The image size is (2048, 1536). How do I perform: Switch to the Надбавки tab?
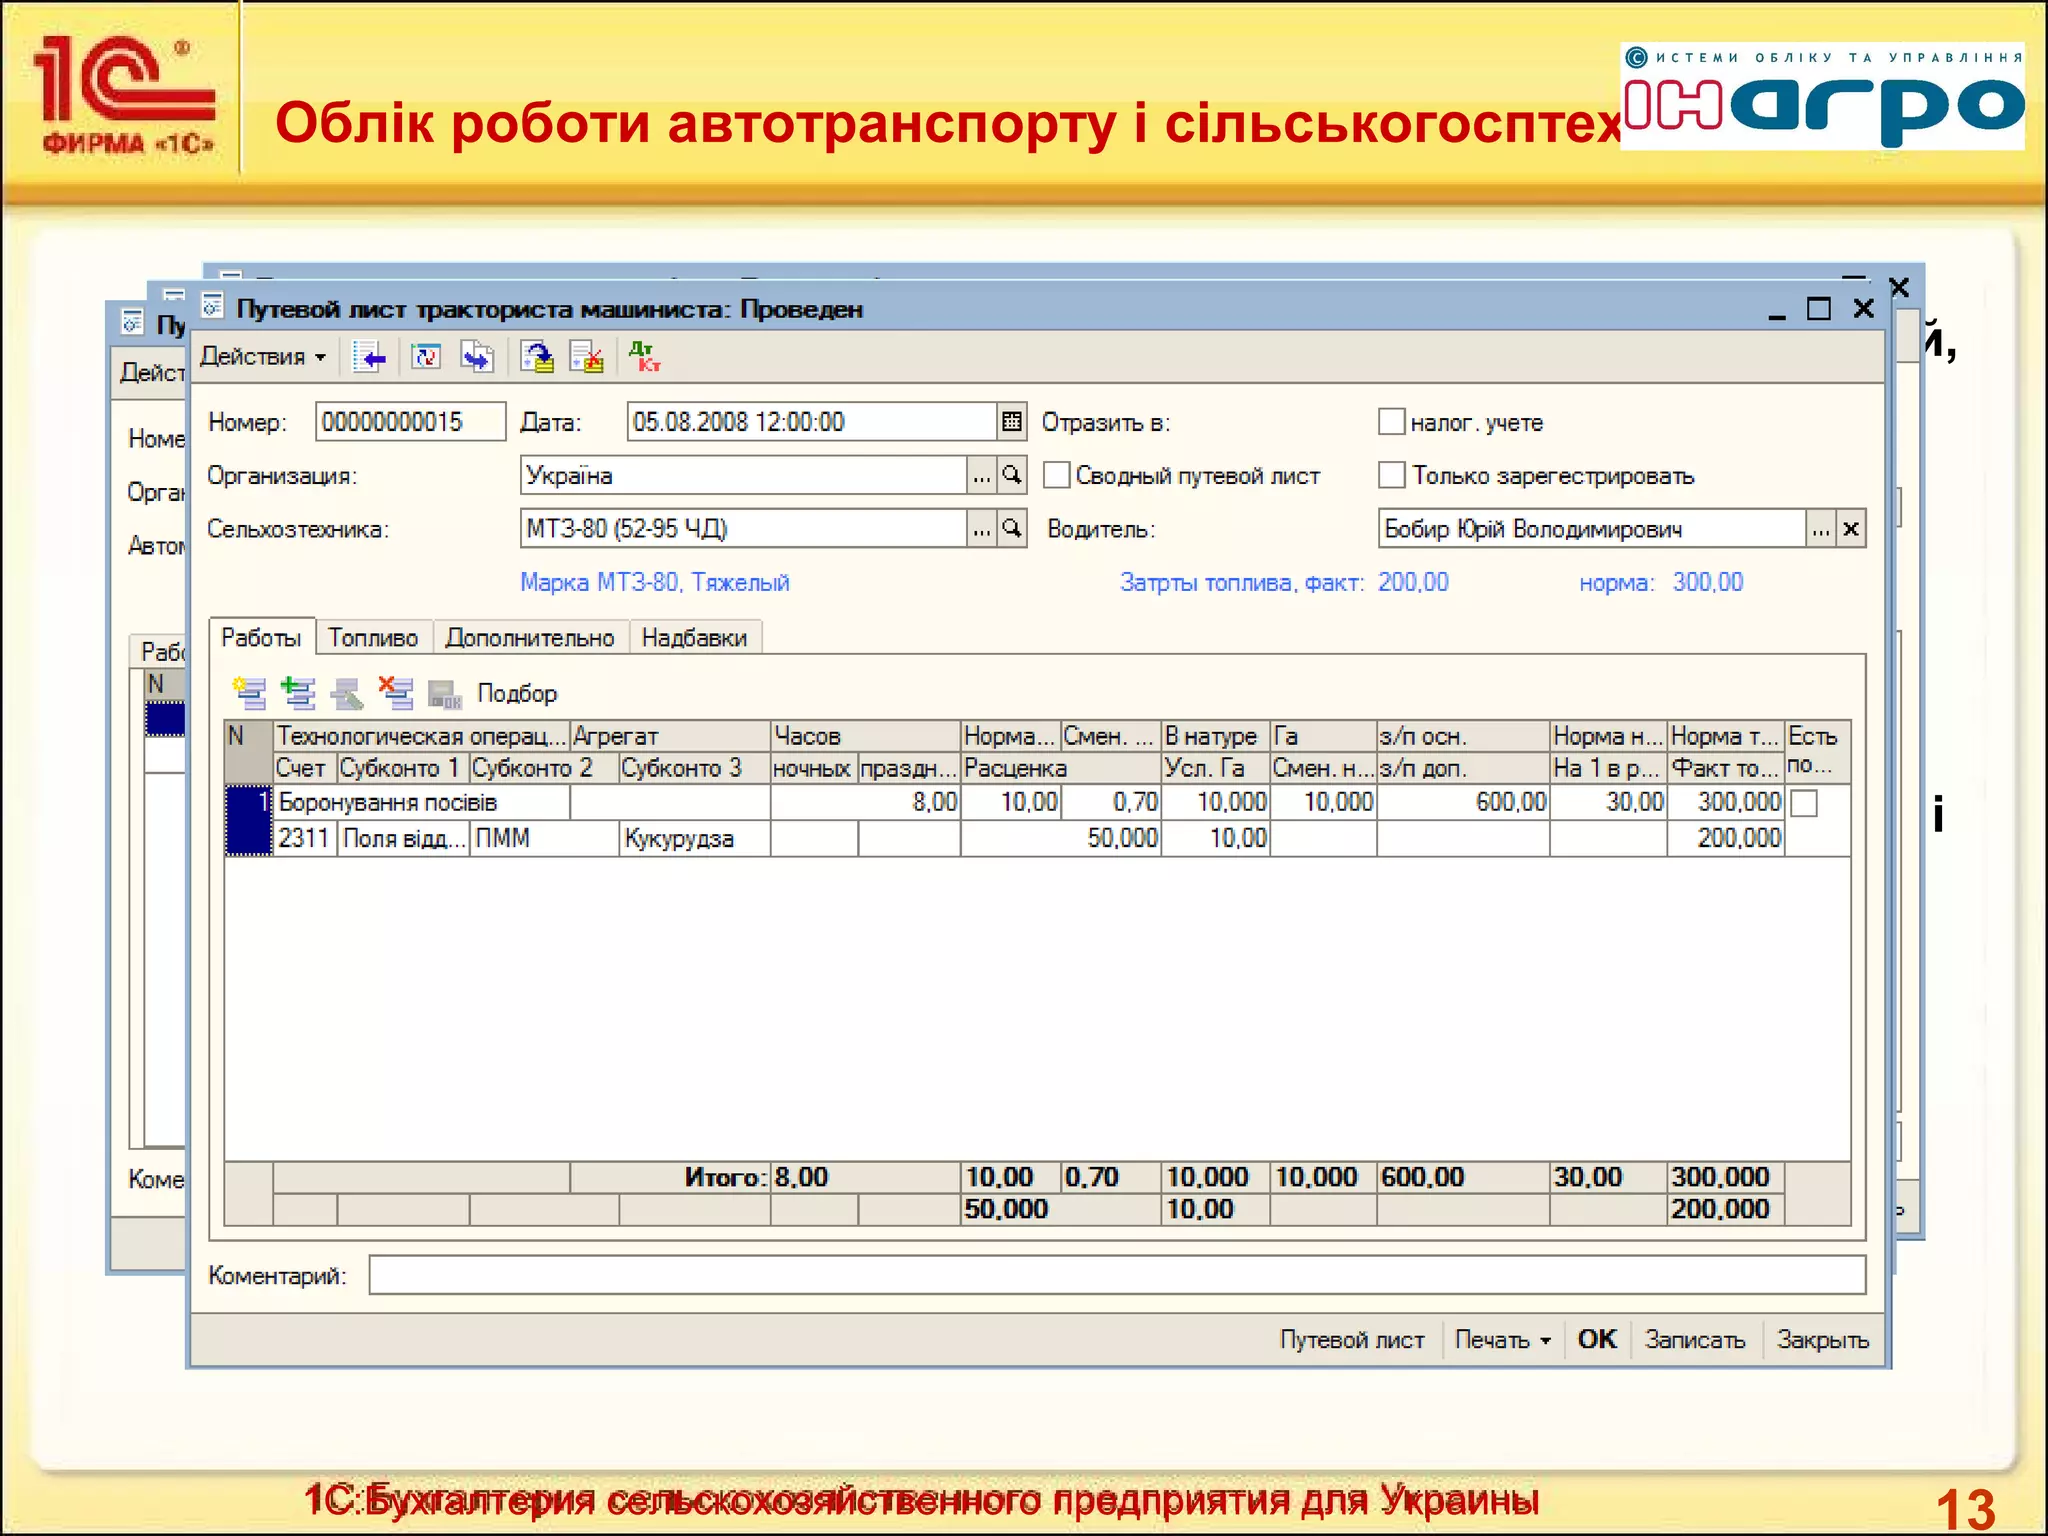[694, 638]
